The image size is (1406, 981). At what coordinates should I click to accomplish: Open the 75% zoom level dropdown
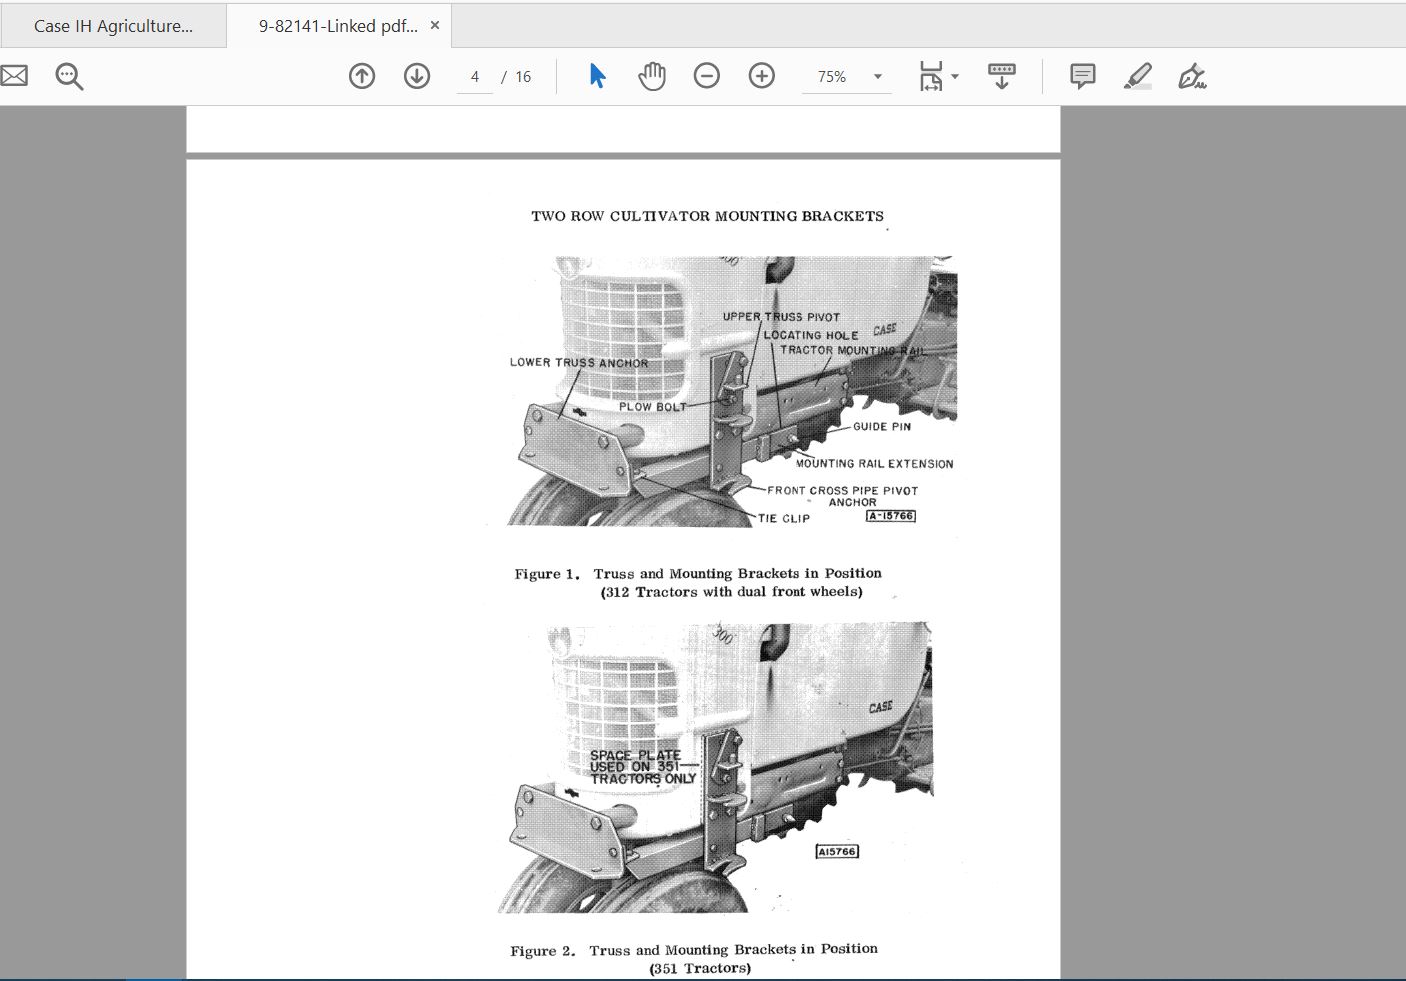click(878, 77)
